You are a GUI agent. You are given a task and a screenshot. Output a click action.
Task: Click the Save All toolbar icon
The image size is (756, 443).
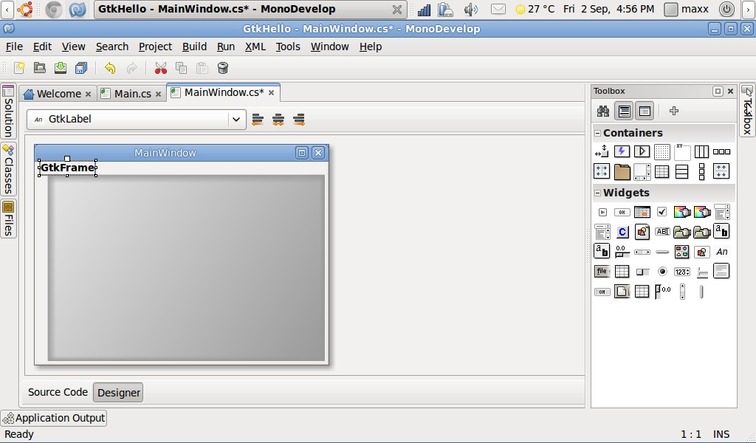tap(81, 68)
